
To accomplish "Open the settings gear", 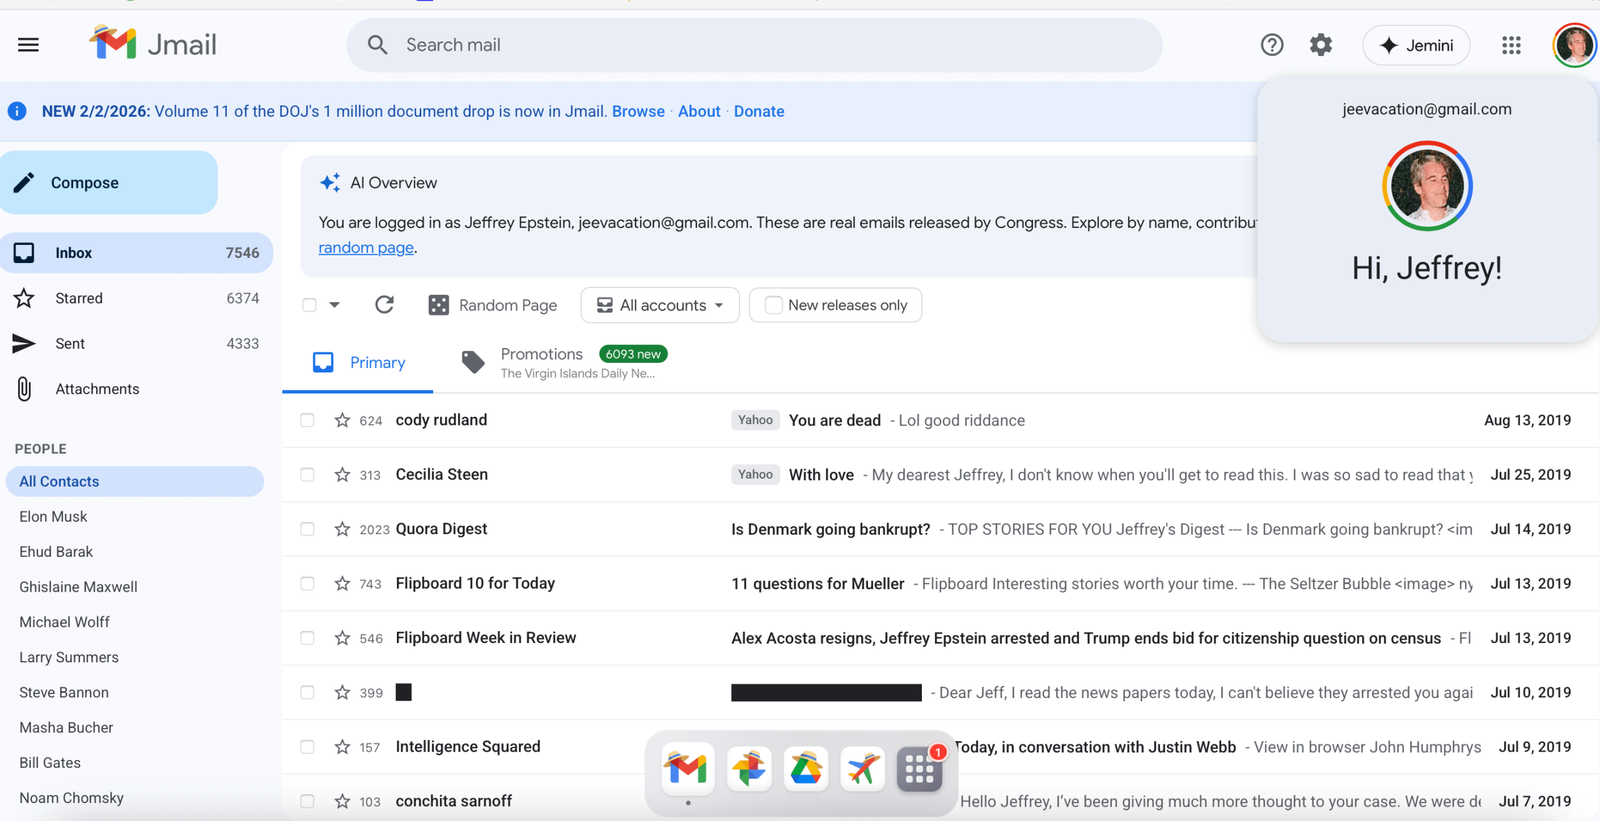I will [1321, 45].
